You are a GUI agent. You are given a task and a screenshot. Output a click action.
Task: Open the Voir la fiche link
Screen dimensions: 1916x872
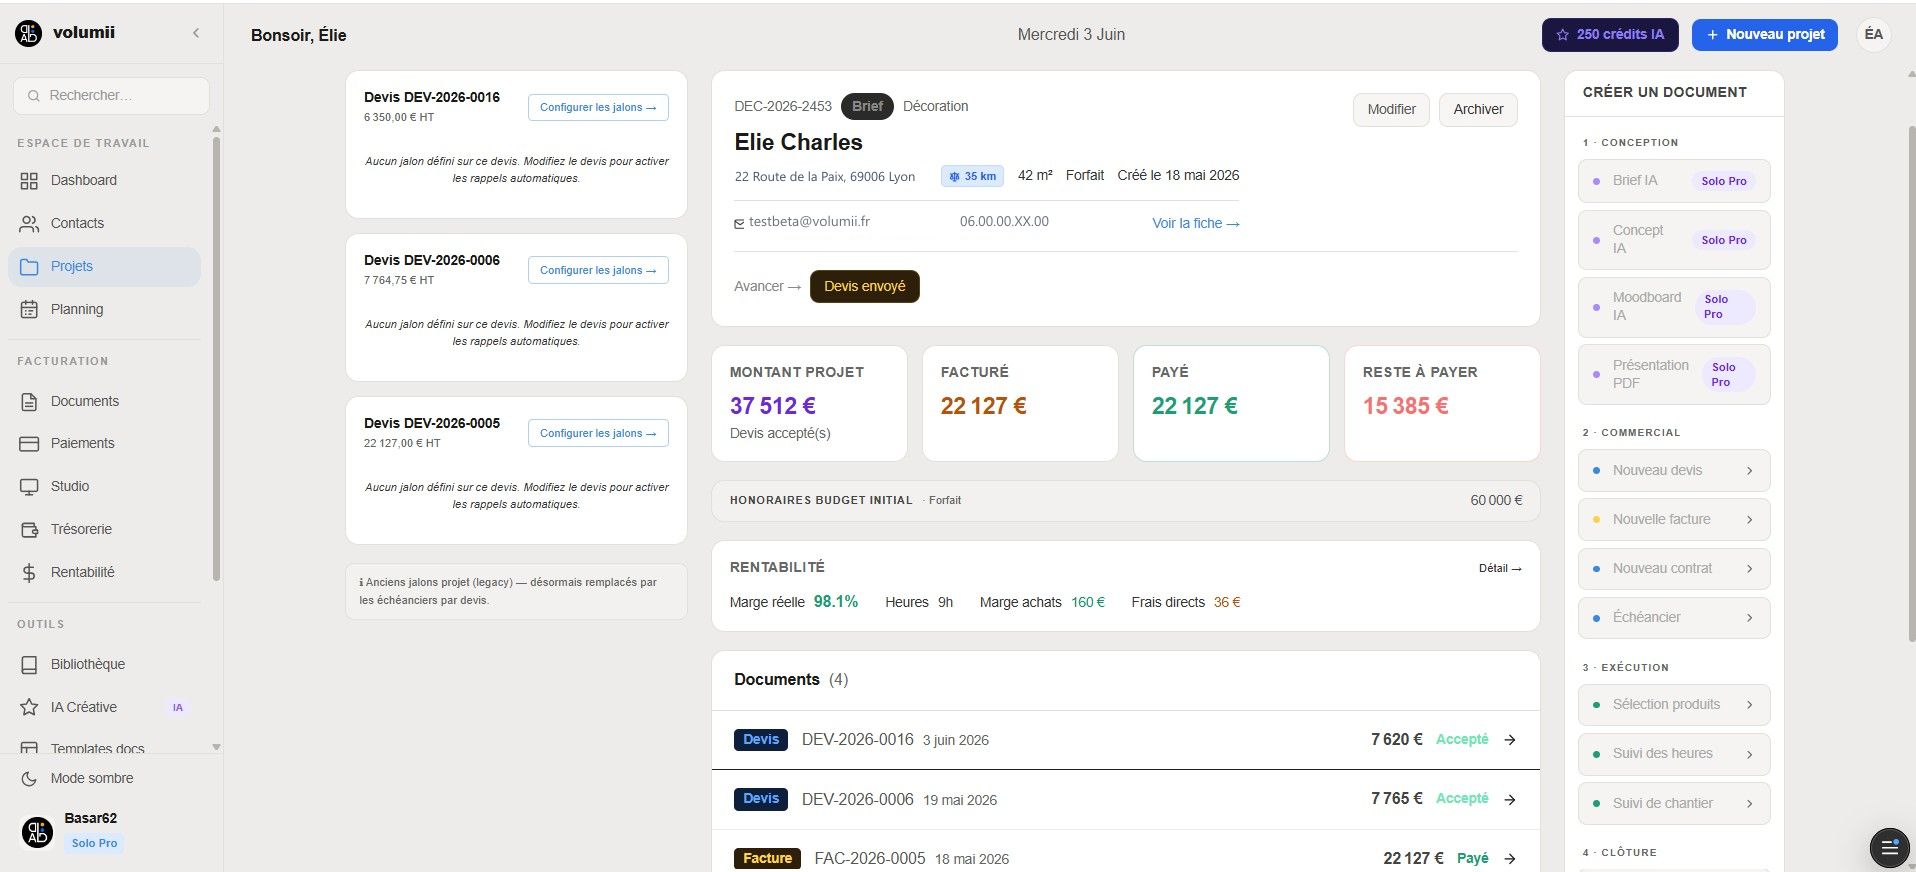click(1196, 223)
